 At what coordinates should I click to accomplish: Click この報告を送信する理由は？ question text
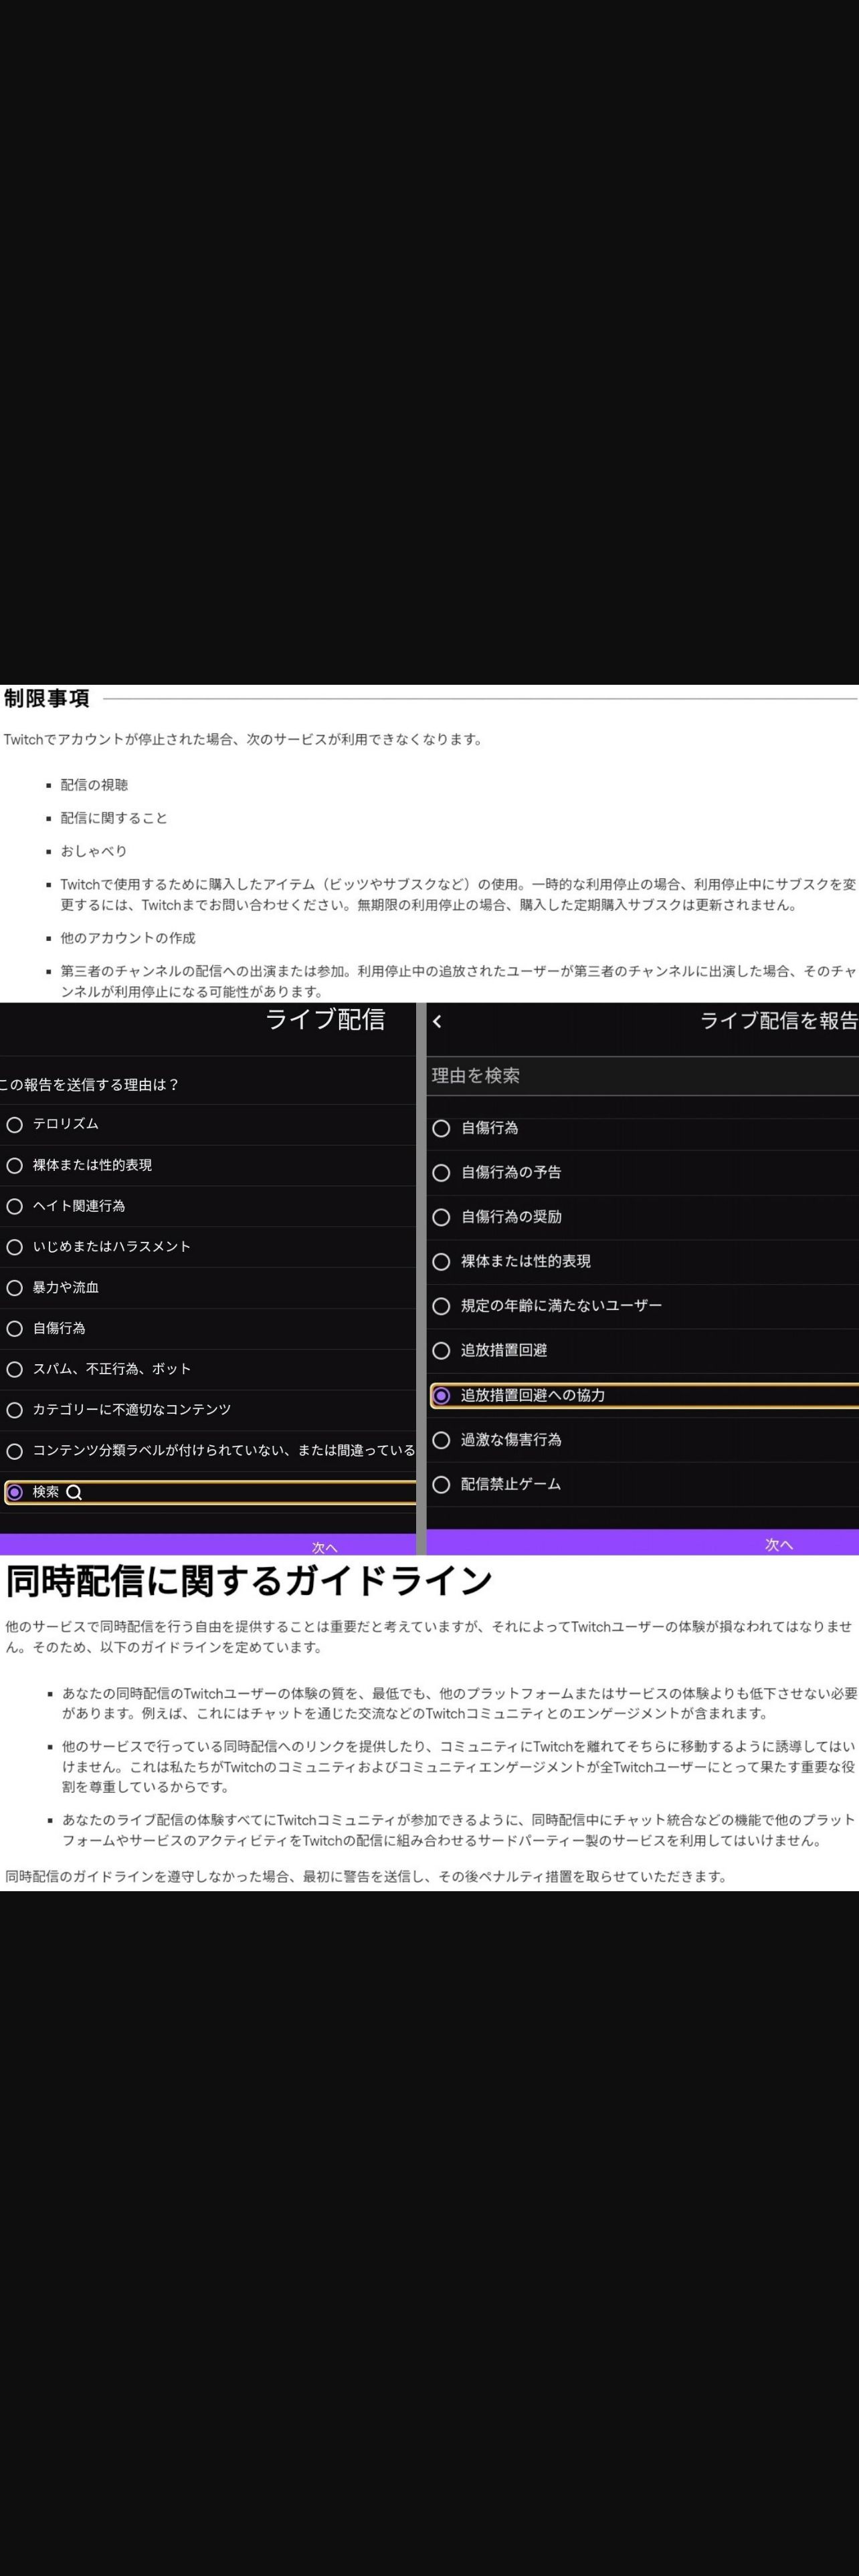click(x=89, y=1085)
